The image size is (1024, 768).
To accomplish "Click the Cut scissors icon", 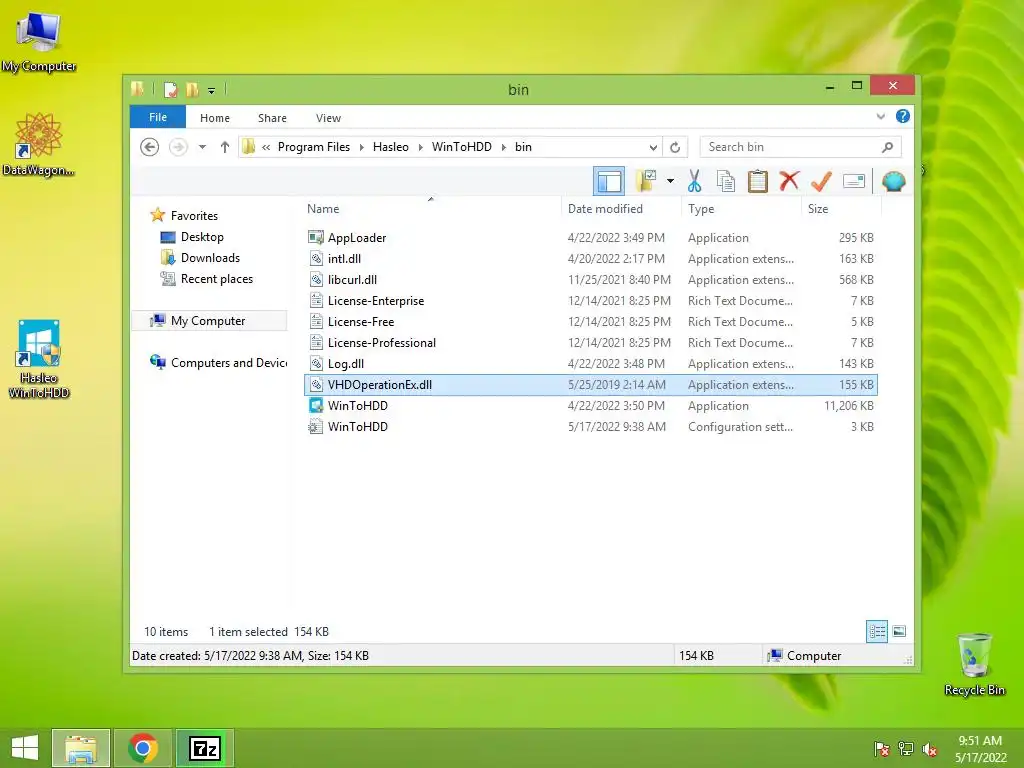I will pos(694,181).
